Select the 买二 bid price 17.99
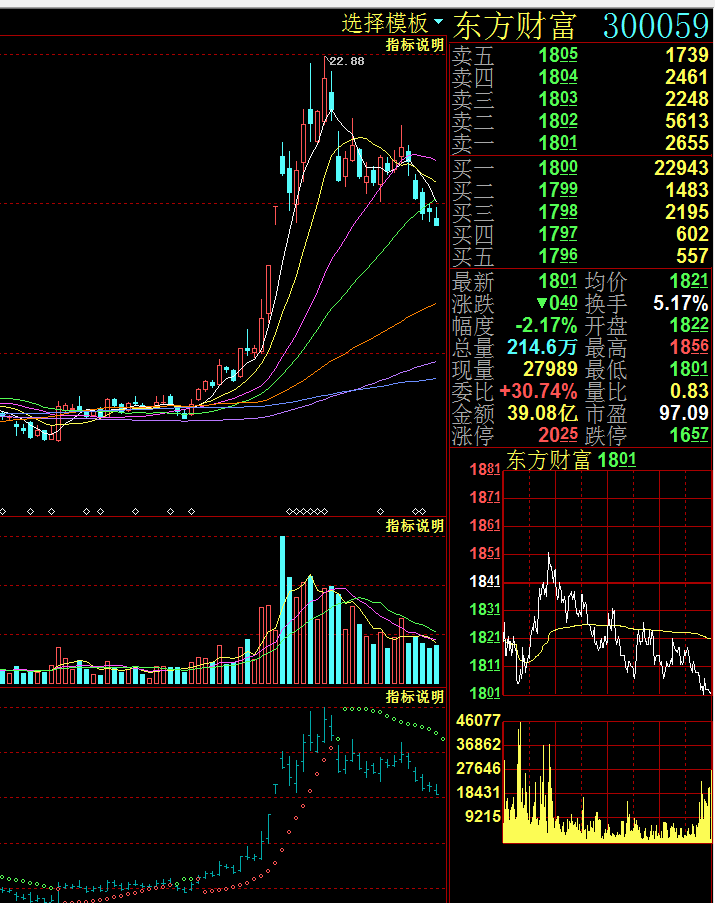Viewport: 715px width, 903px height. 558,190
